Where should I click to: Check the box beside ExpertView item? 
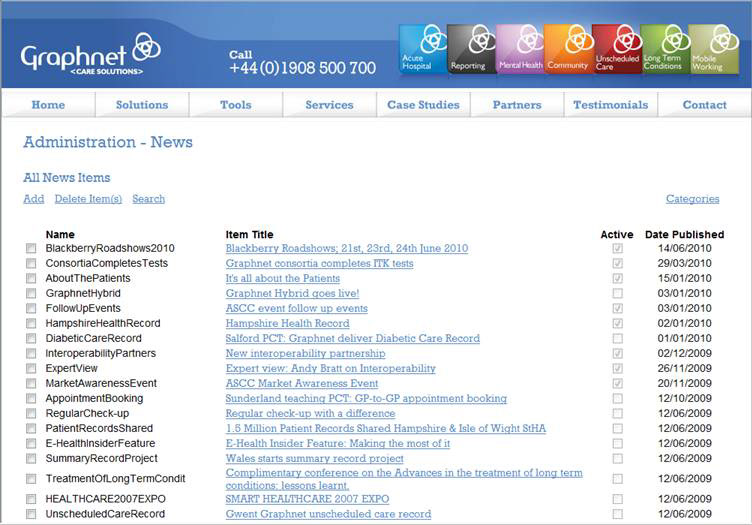click(x=31, y=369)
